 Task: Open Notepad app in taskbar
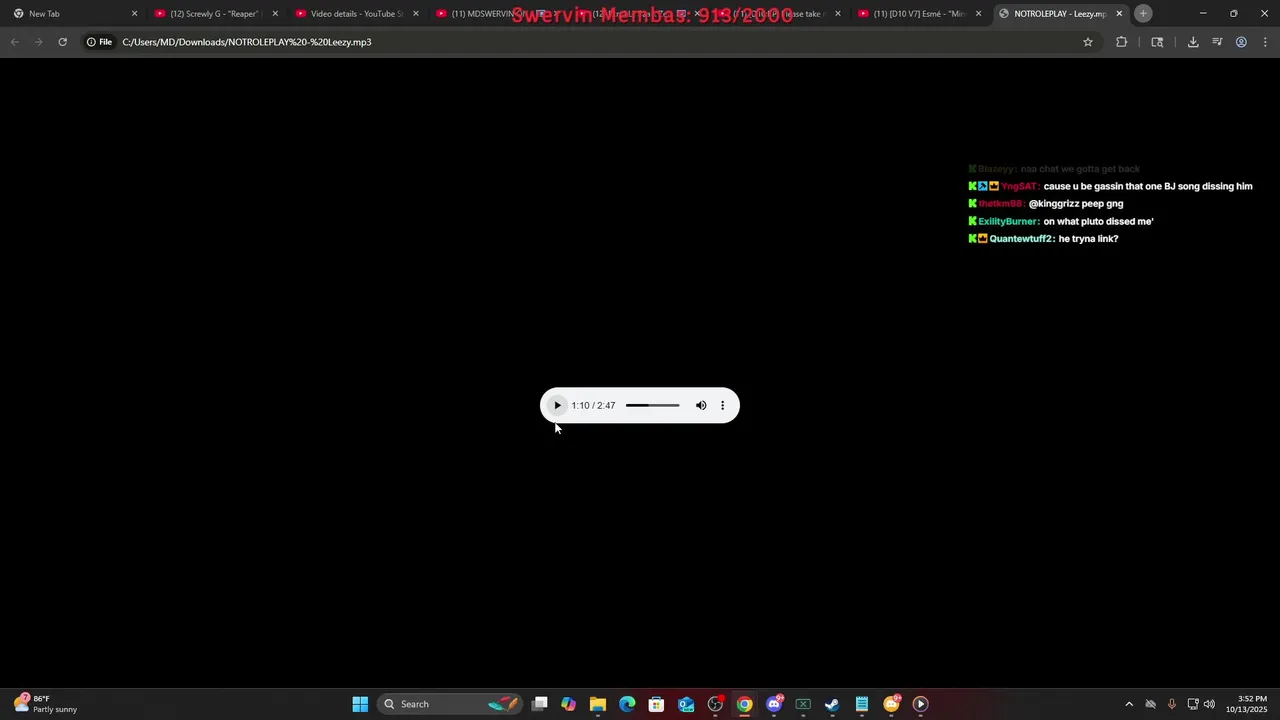(x=862, y=704)
